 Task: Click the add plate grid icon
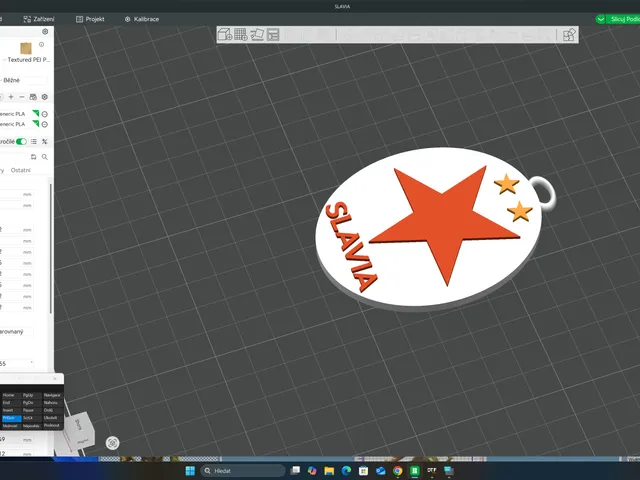click(241, 34)
